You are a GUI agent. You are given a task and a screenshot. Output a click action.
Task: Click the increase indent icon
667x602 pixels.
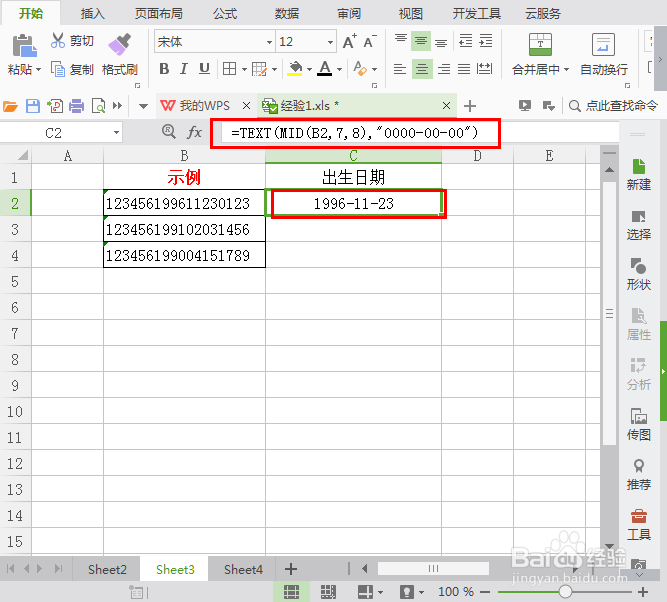point(485,41)
